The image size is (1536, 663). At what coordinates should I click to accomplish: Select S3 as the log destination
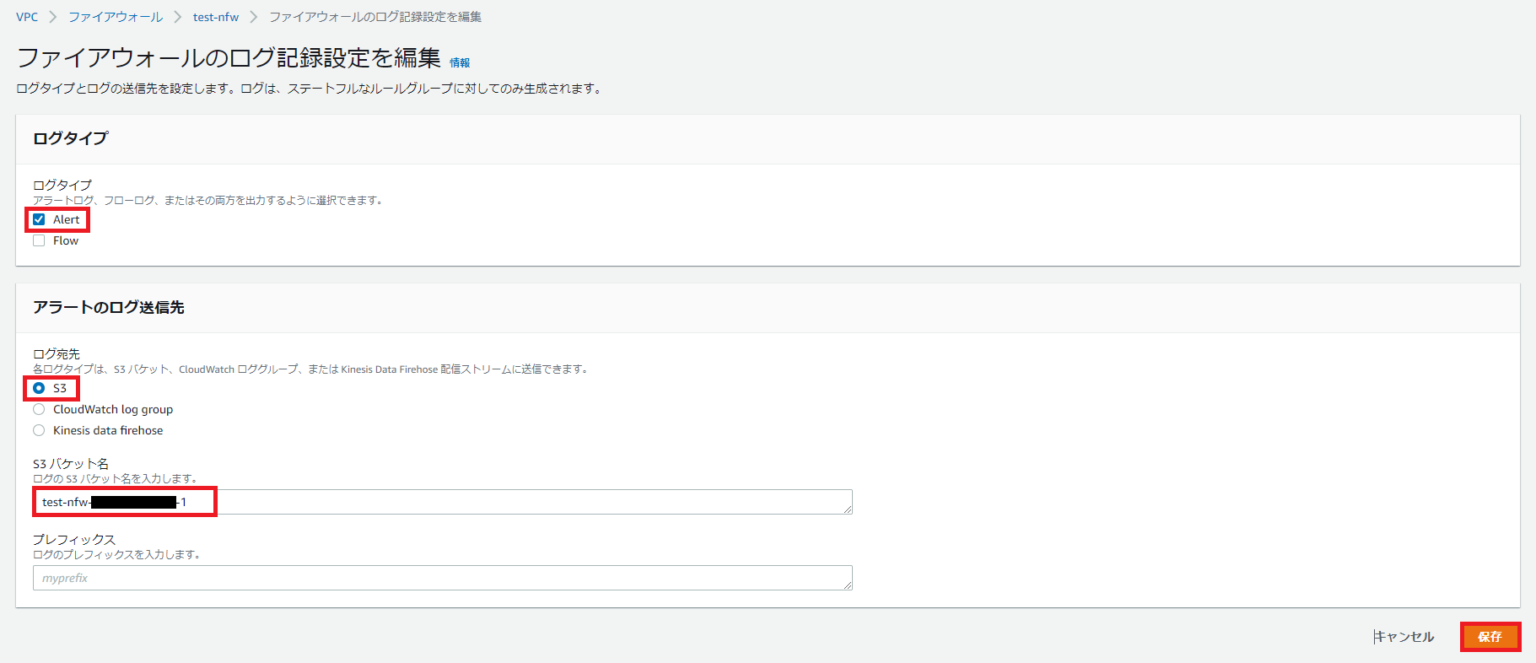click(37, 387)
